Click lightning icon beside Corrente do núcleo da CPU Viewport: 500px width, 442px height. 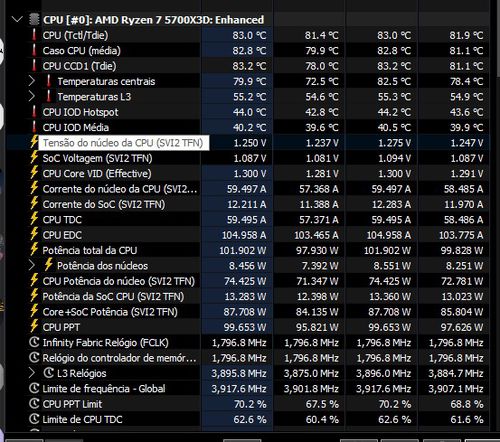coord(34,188)
